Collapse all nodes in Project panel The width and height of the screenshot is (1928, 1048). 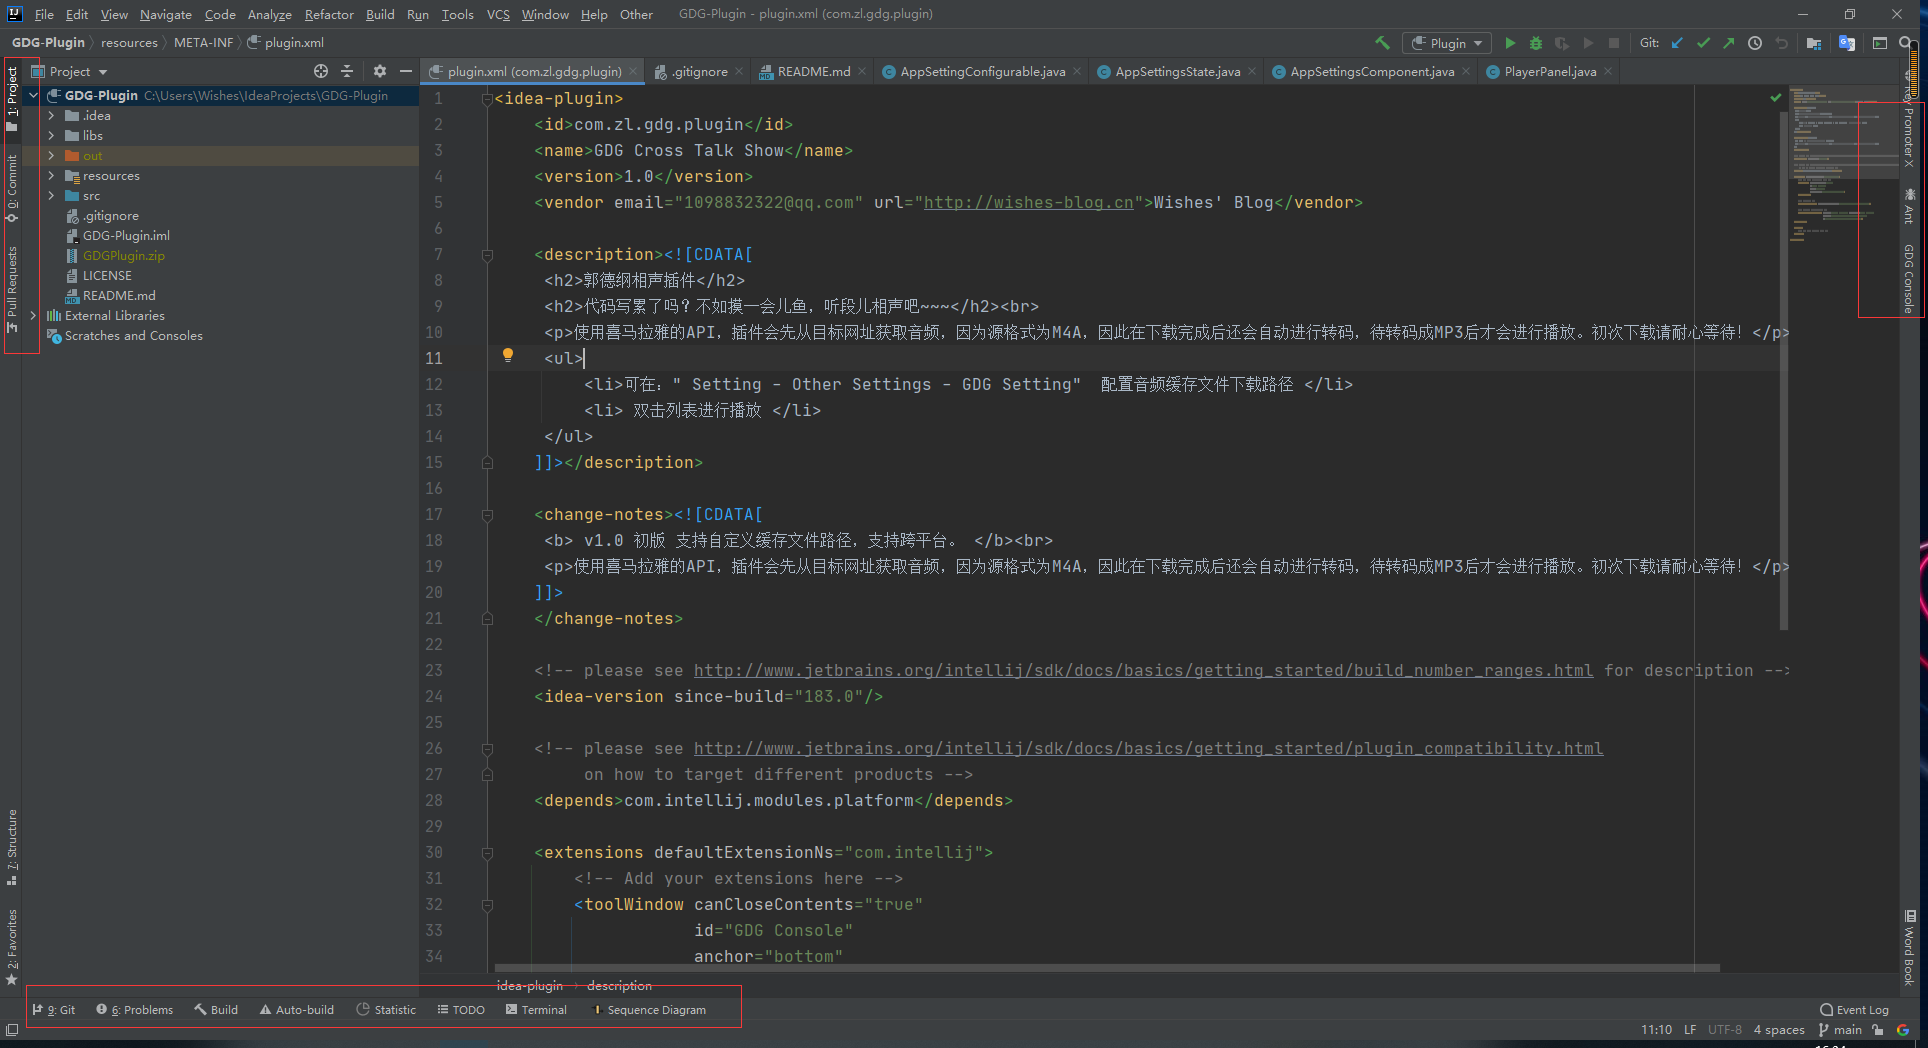pos(347,71)
